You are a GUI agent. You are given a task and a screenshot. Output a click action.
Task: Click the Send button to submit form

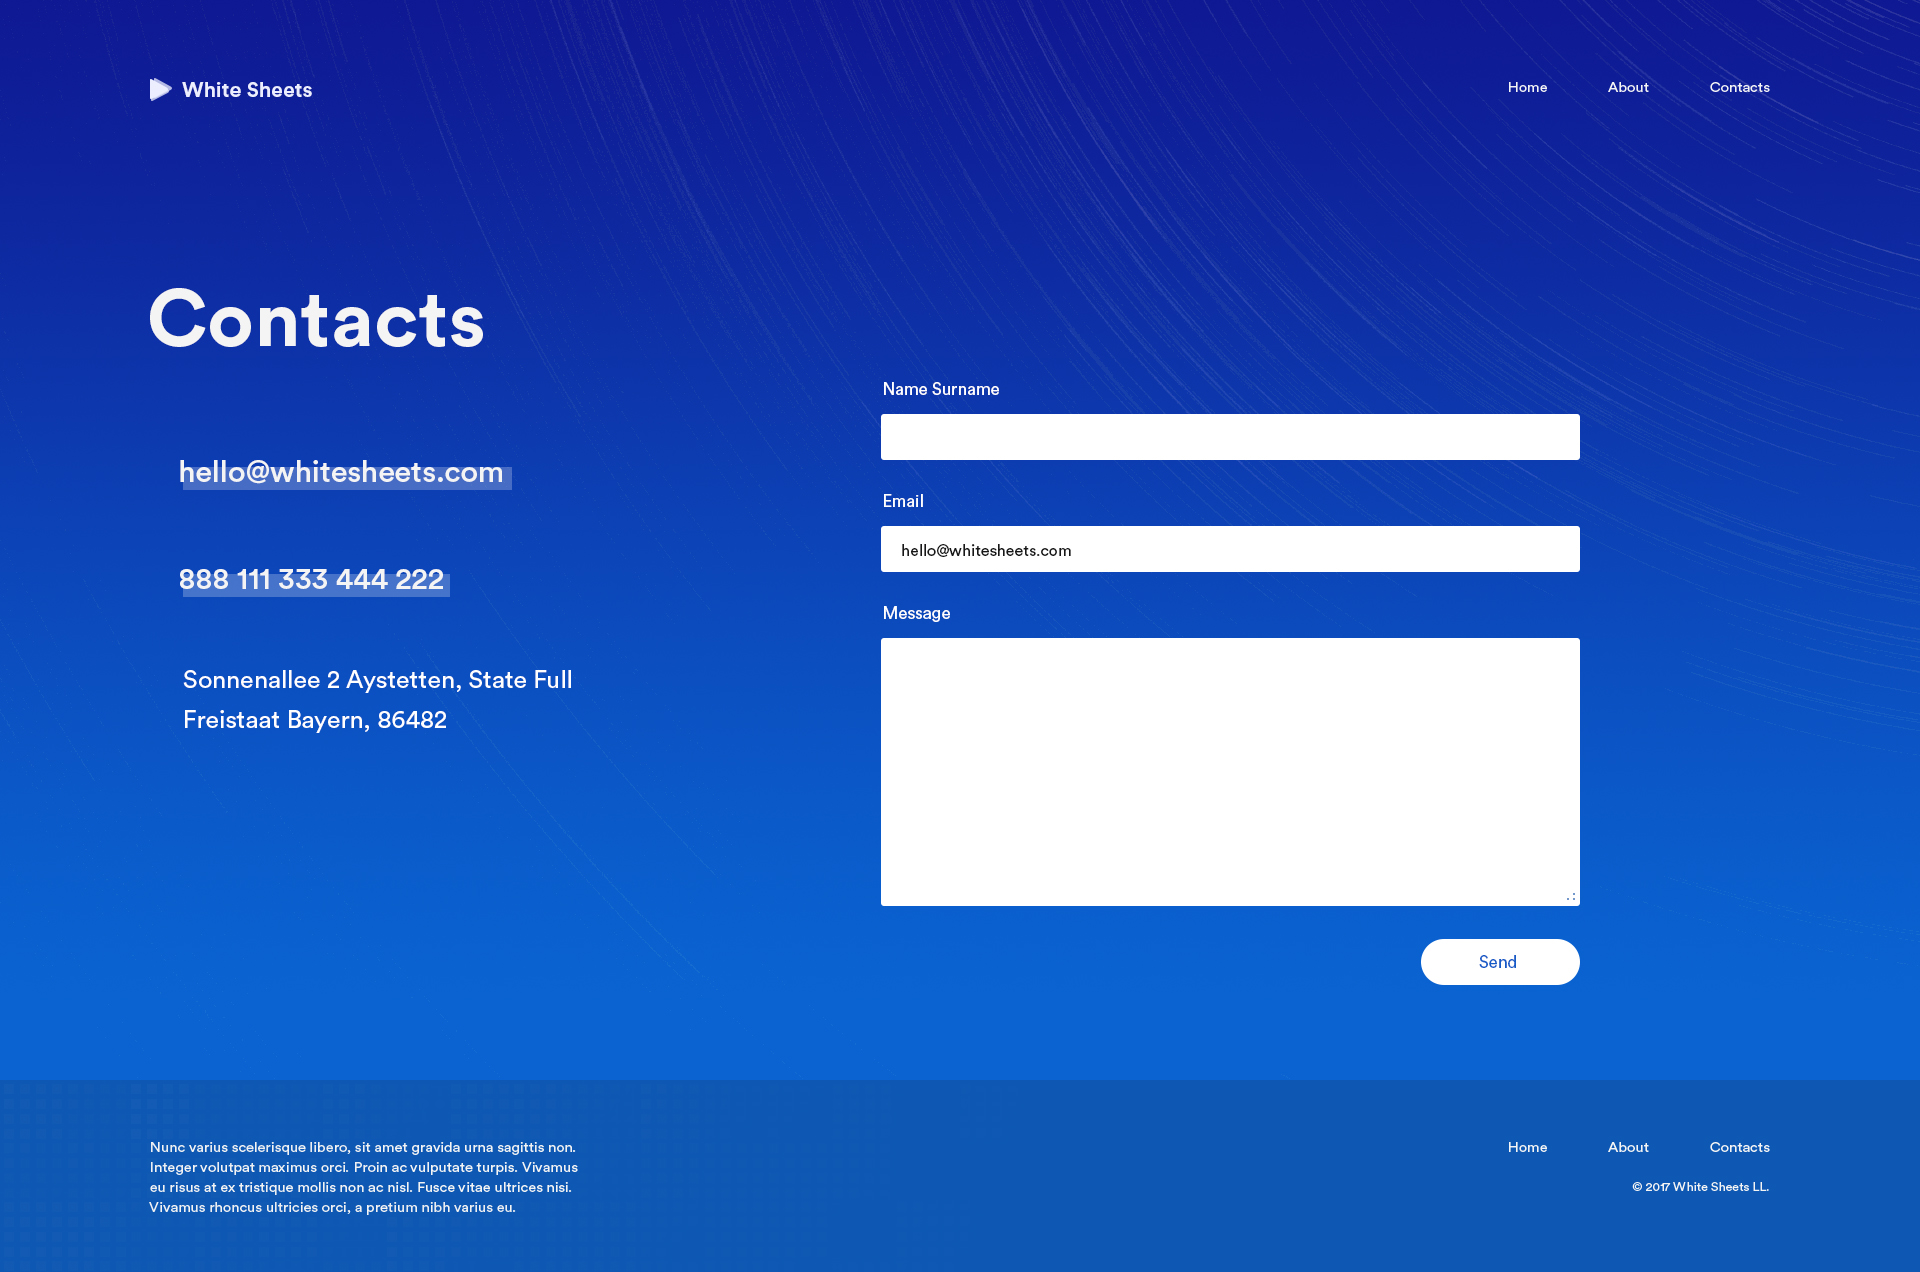click(x=1500, y=961)
